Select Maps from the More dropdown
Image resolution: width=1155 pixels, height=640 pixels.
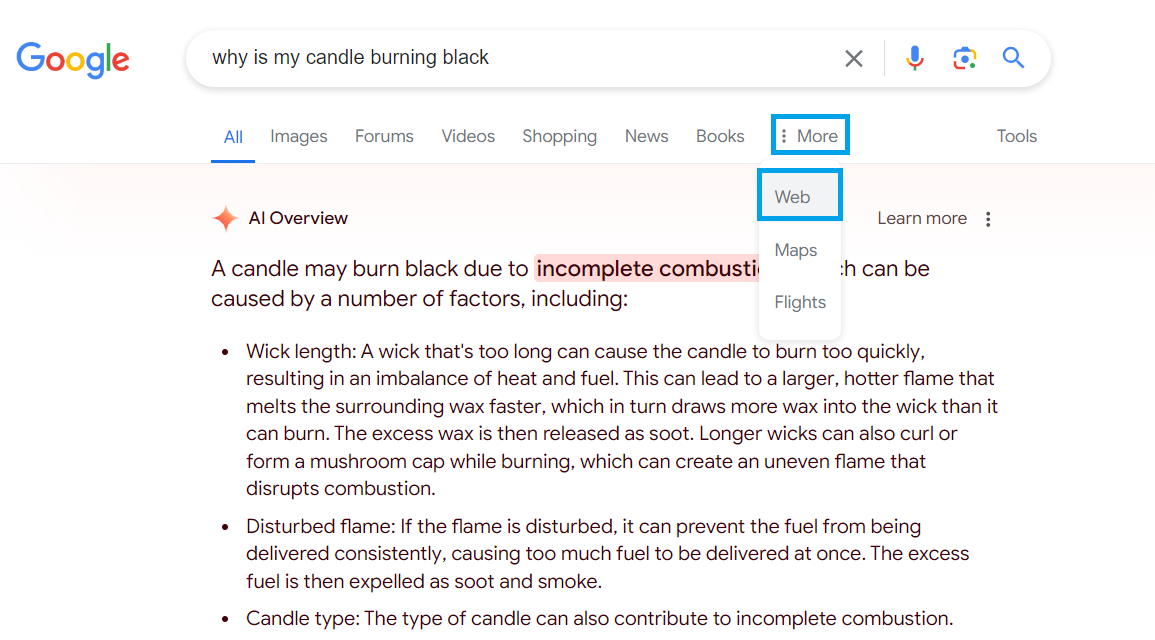click(796, 250)
